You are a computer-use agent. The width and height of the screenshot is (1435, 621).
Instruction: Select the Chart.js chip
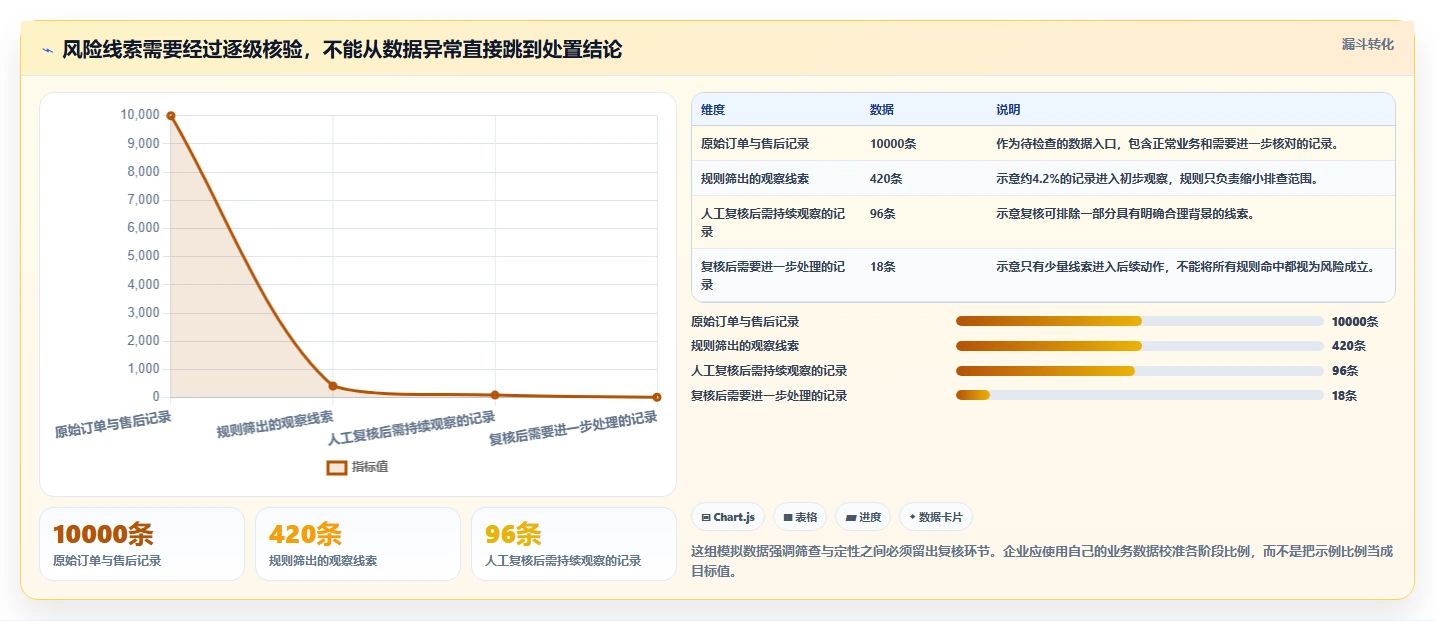click(x=729, y=517)
